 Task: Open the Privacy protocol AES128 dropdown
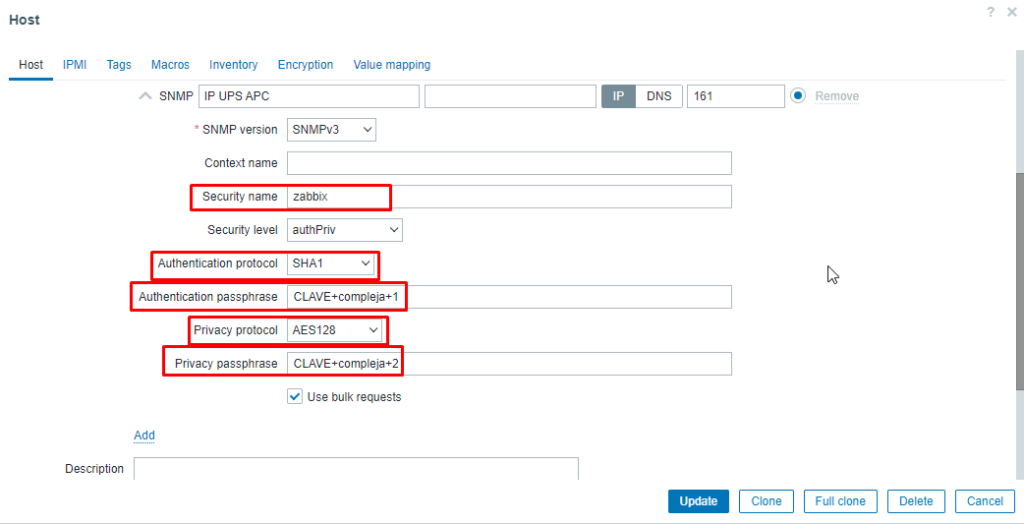[x=334, y=331]
